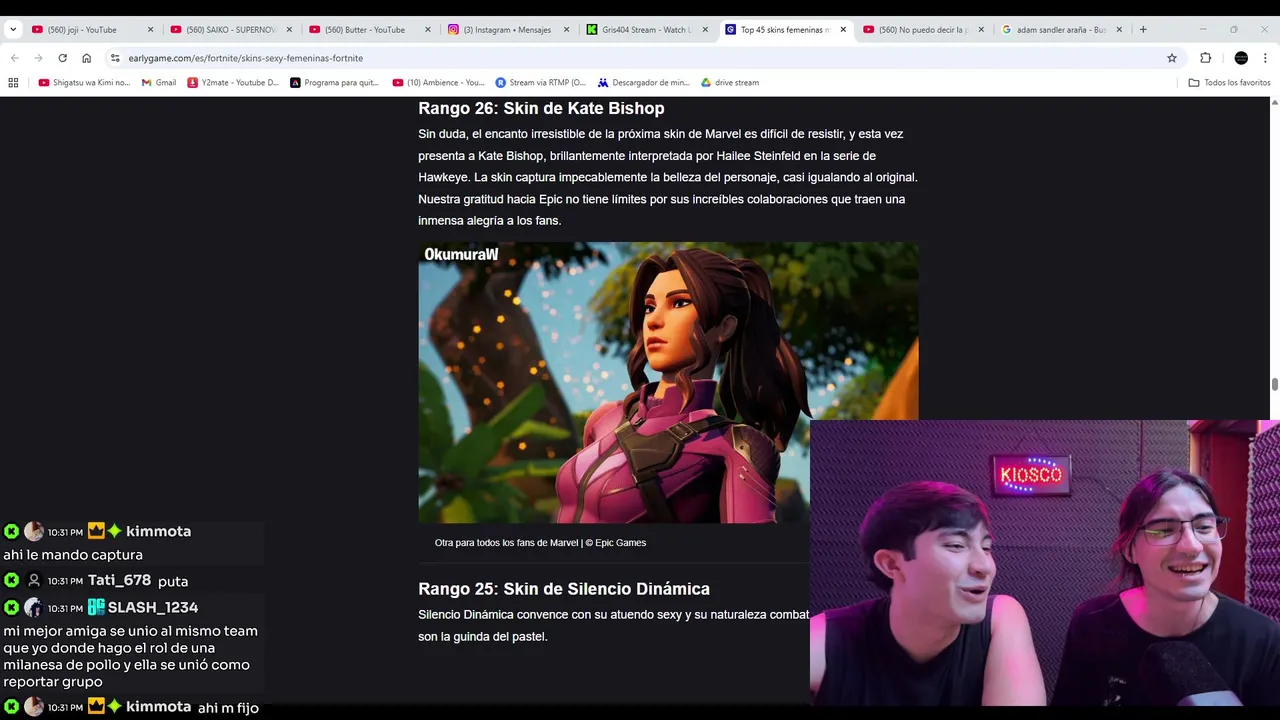The height and width of the screenshot is (720, 1280).
Task: Go back to the previous page
Action: pyautogui.click(x=14, y=58)
